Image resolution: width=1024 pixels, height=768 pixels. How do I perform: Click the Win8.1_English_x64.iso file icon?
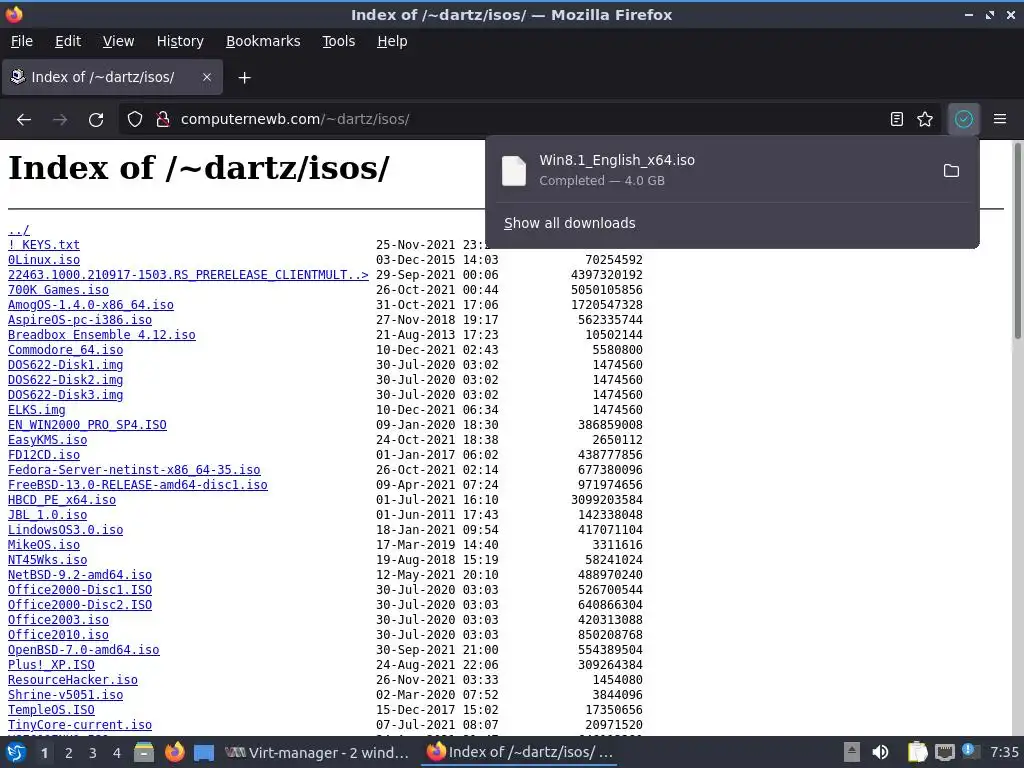point(514,171)
